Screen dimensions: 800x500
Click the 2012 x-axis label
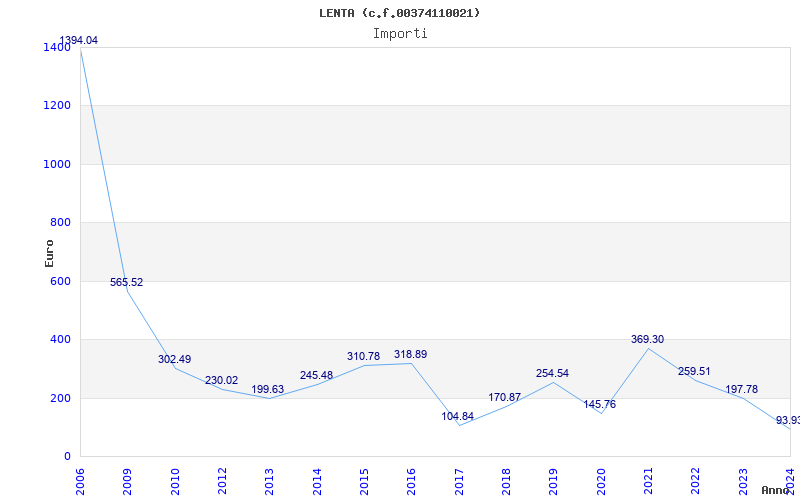222,481
